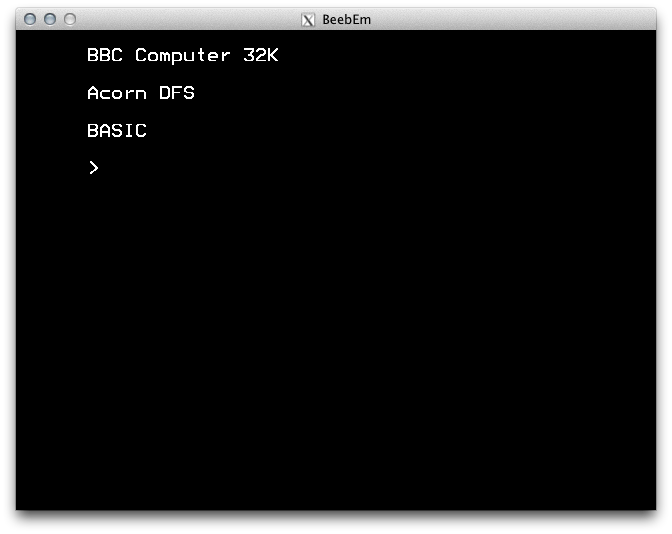Viewport: 672px width, 534px height.
Task: Click the X11 icon in the title bar
Action: 308,20
